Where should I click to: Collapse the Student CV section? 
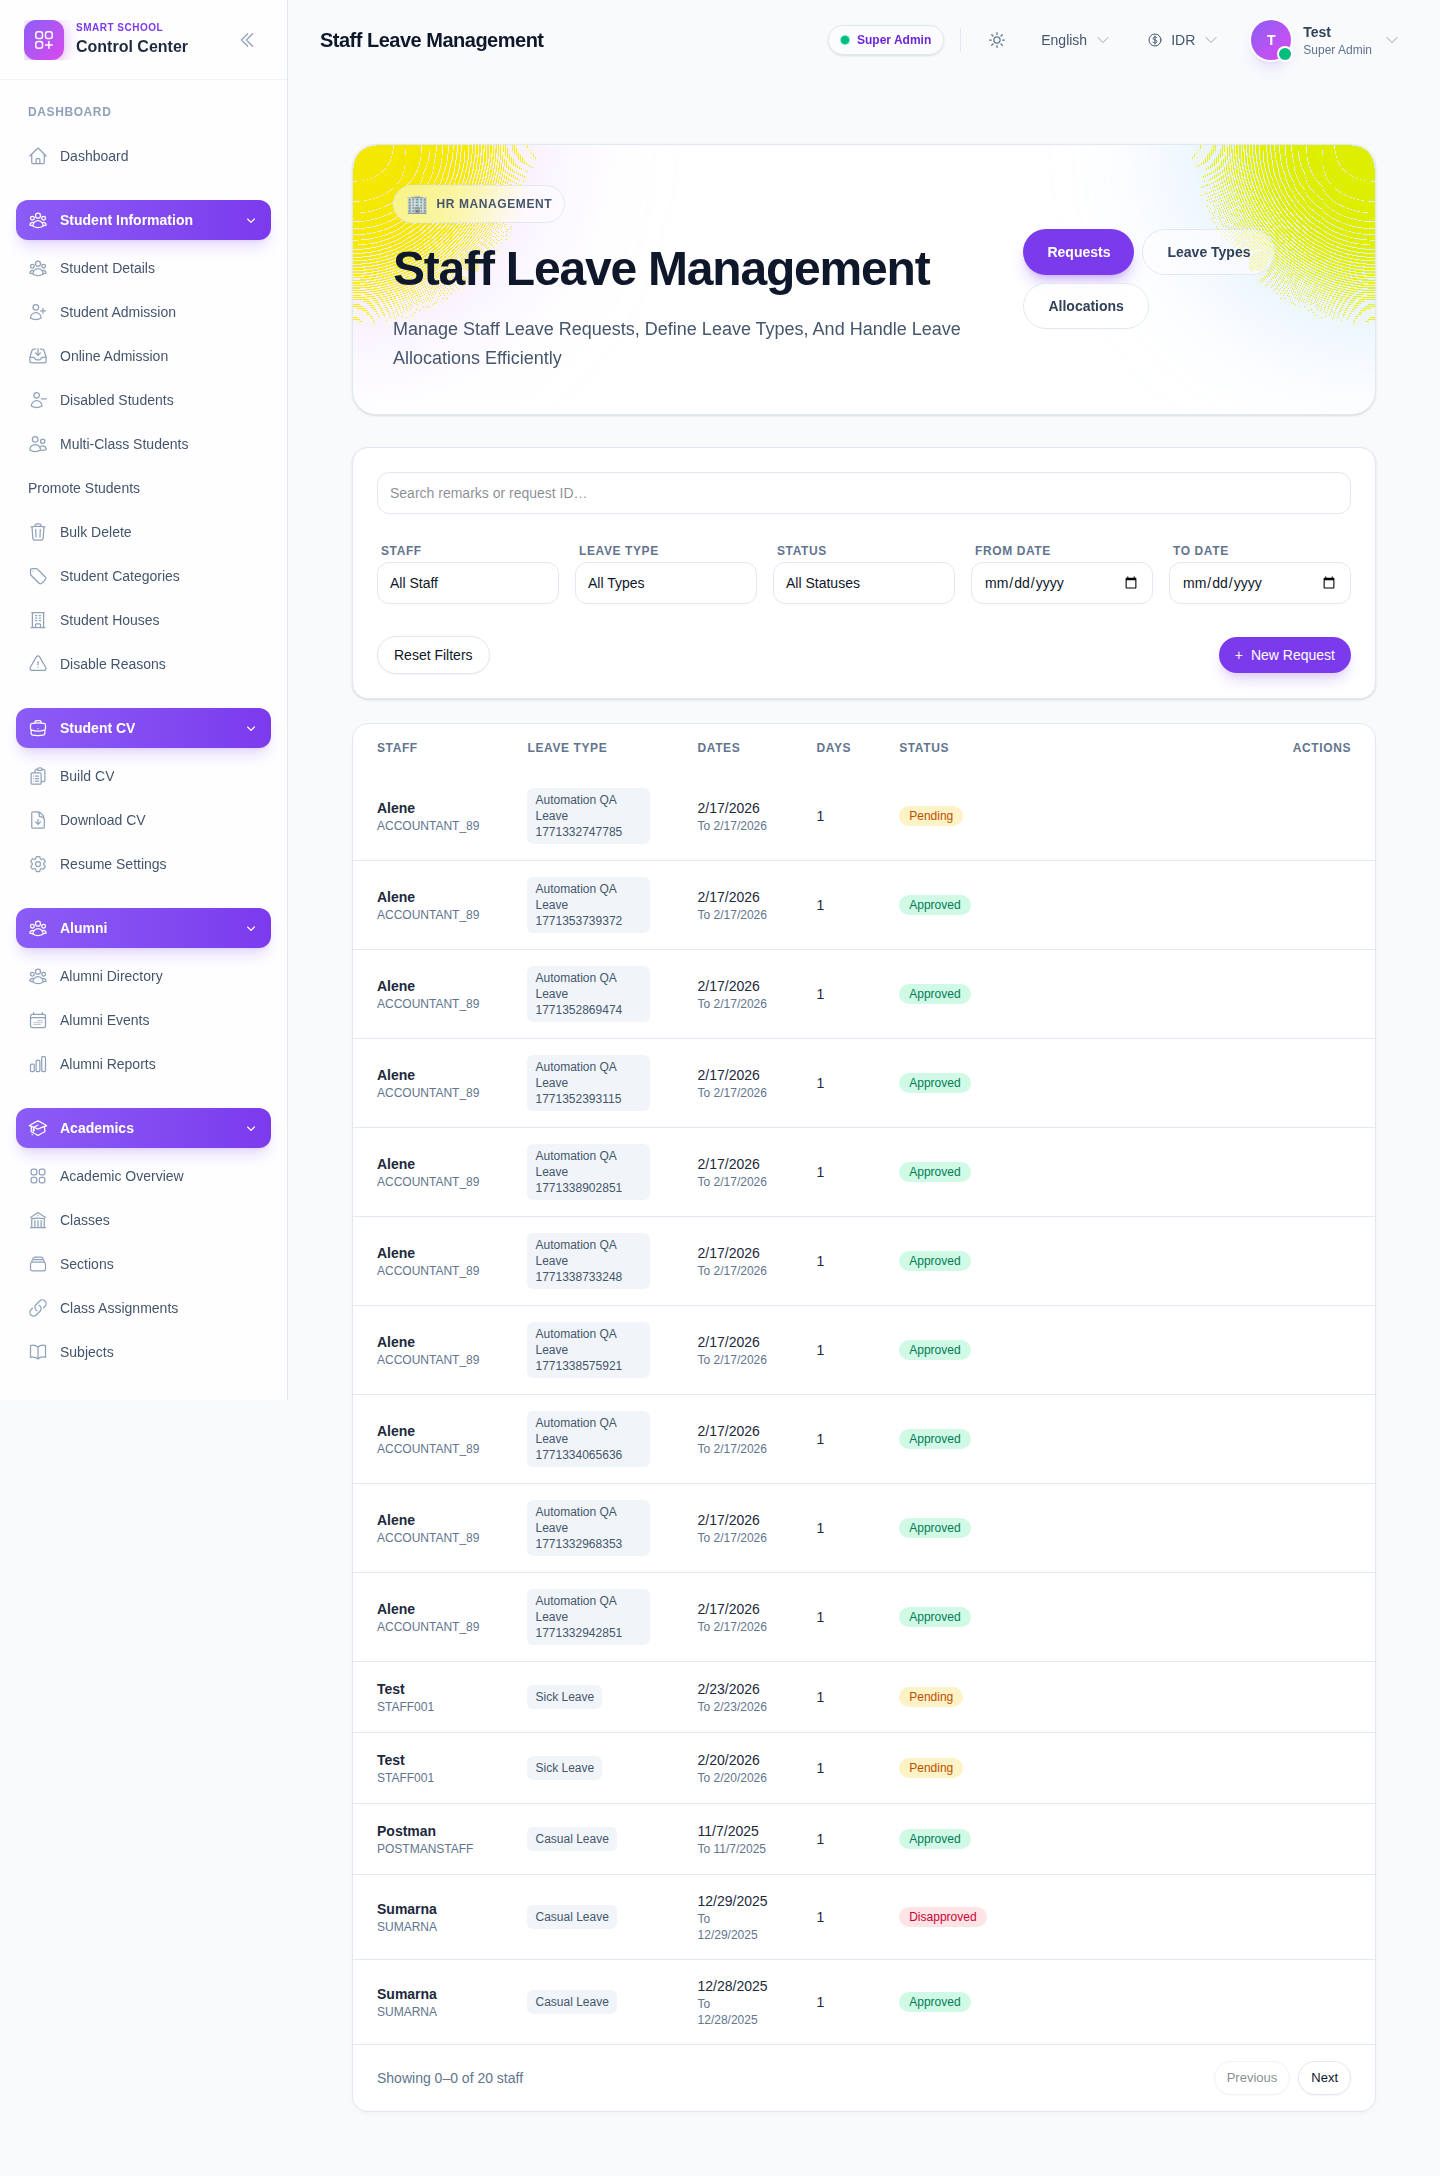click(x=143, y=728)
